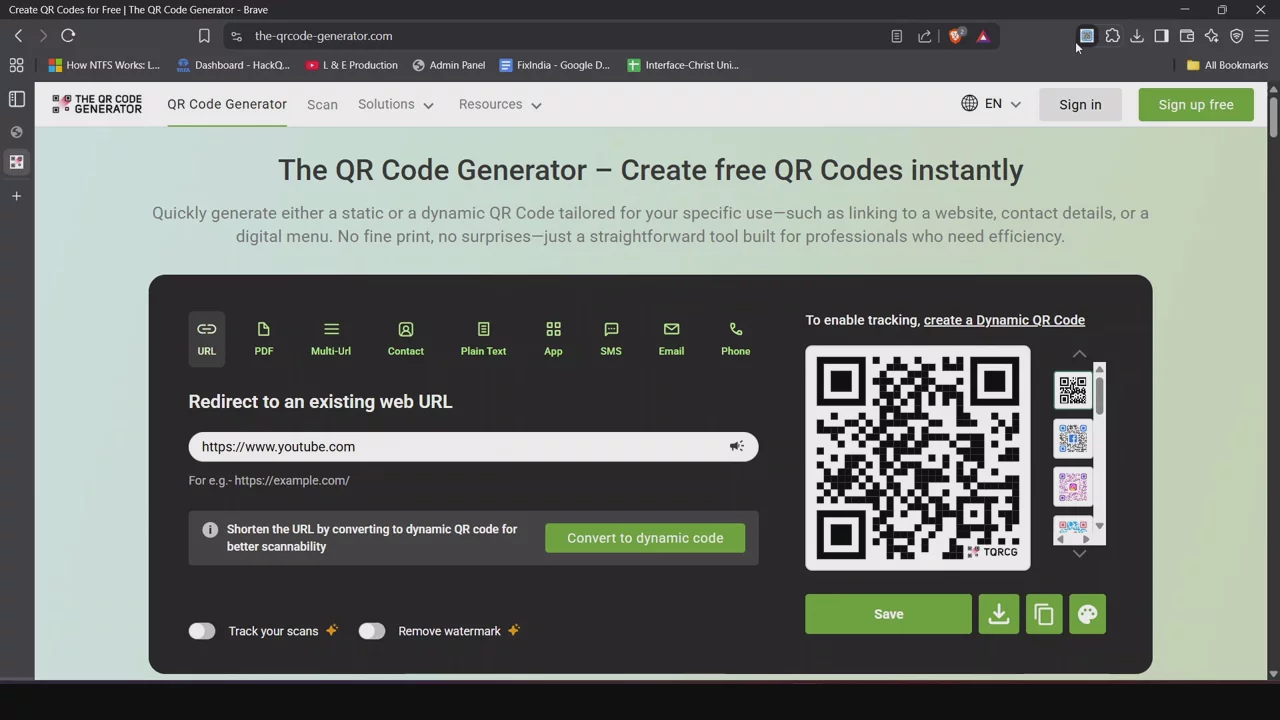Open the browser downloads icon
Screen dimensions: 1280x720
point(1137,36)
